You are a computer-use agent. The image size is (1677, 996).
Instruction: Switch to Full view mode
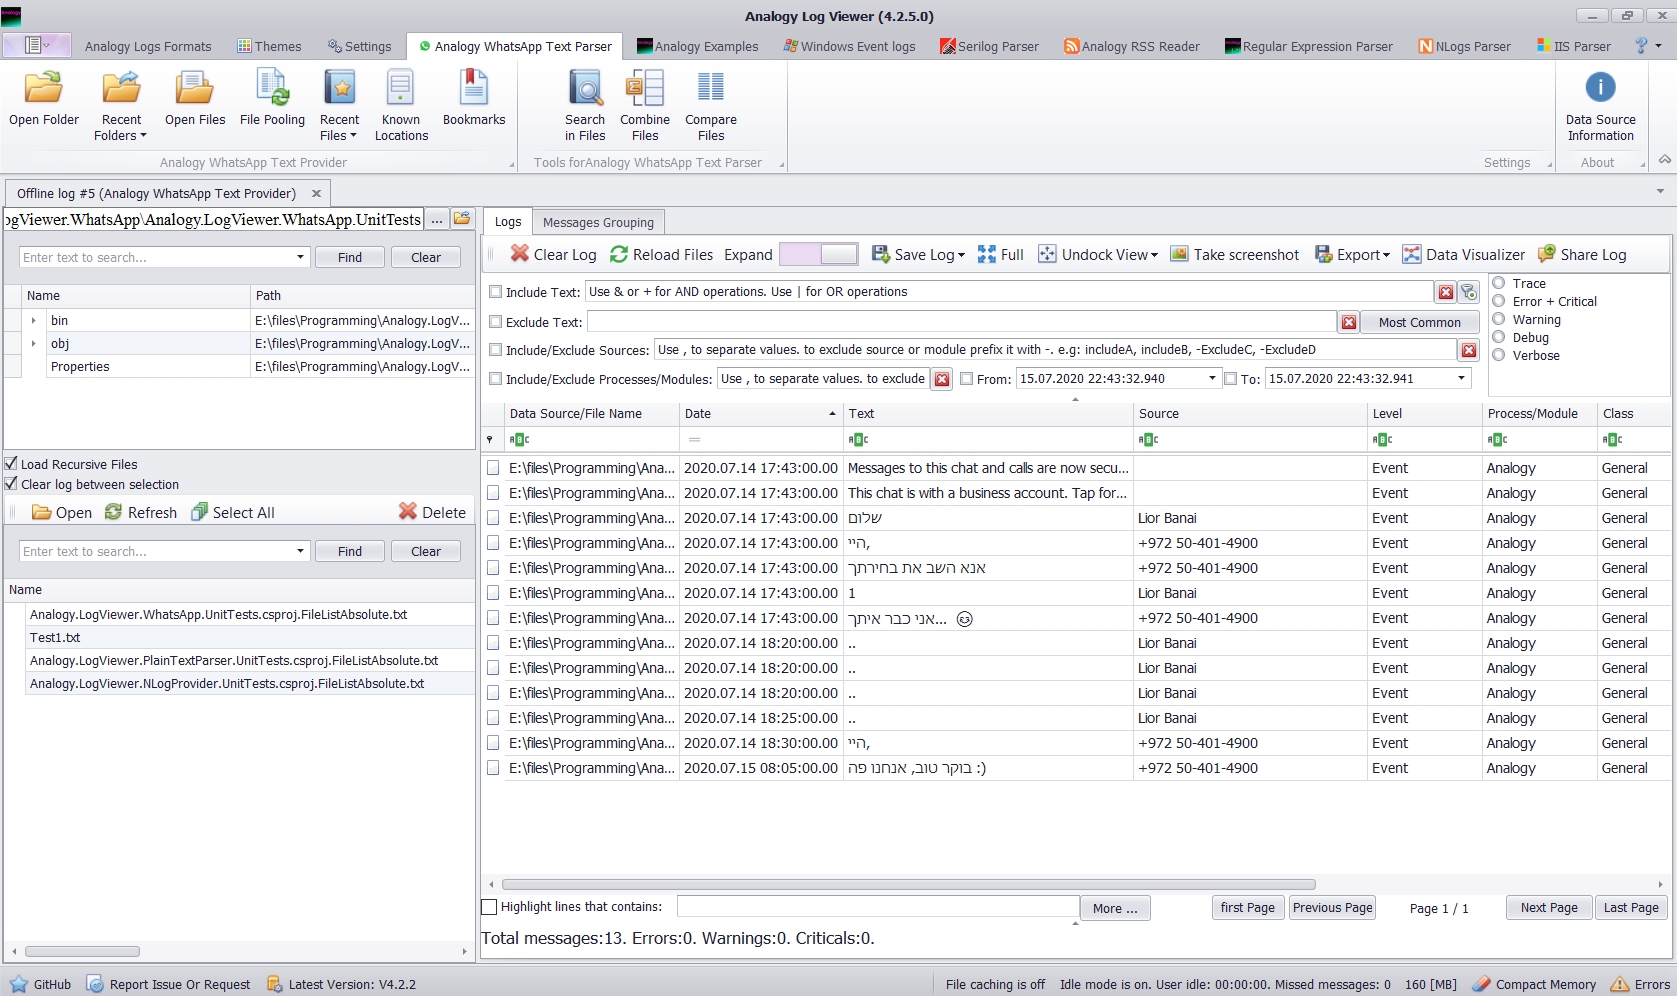[1000, 254]
